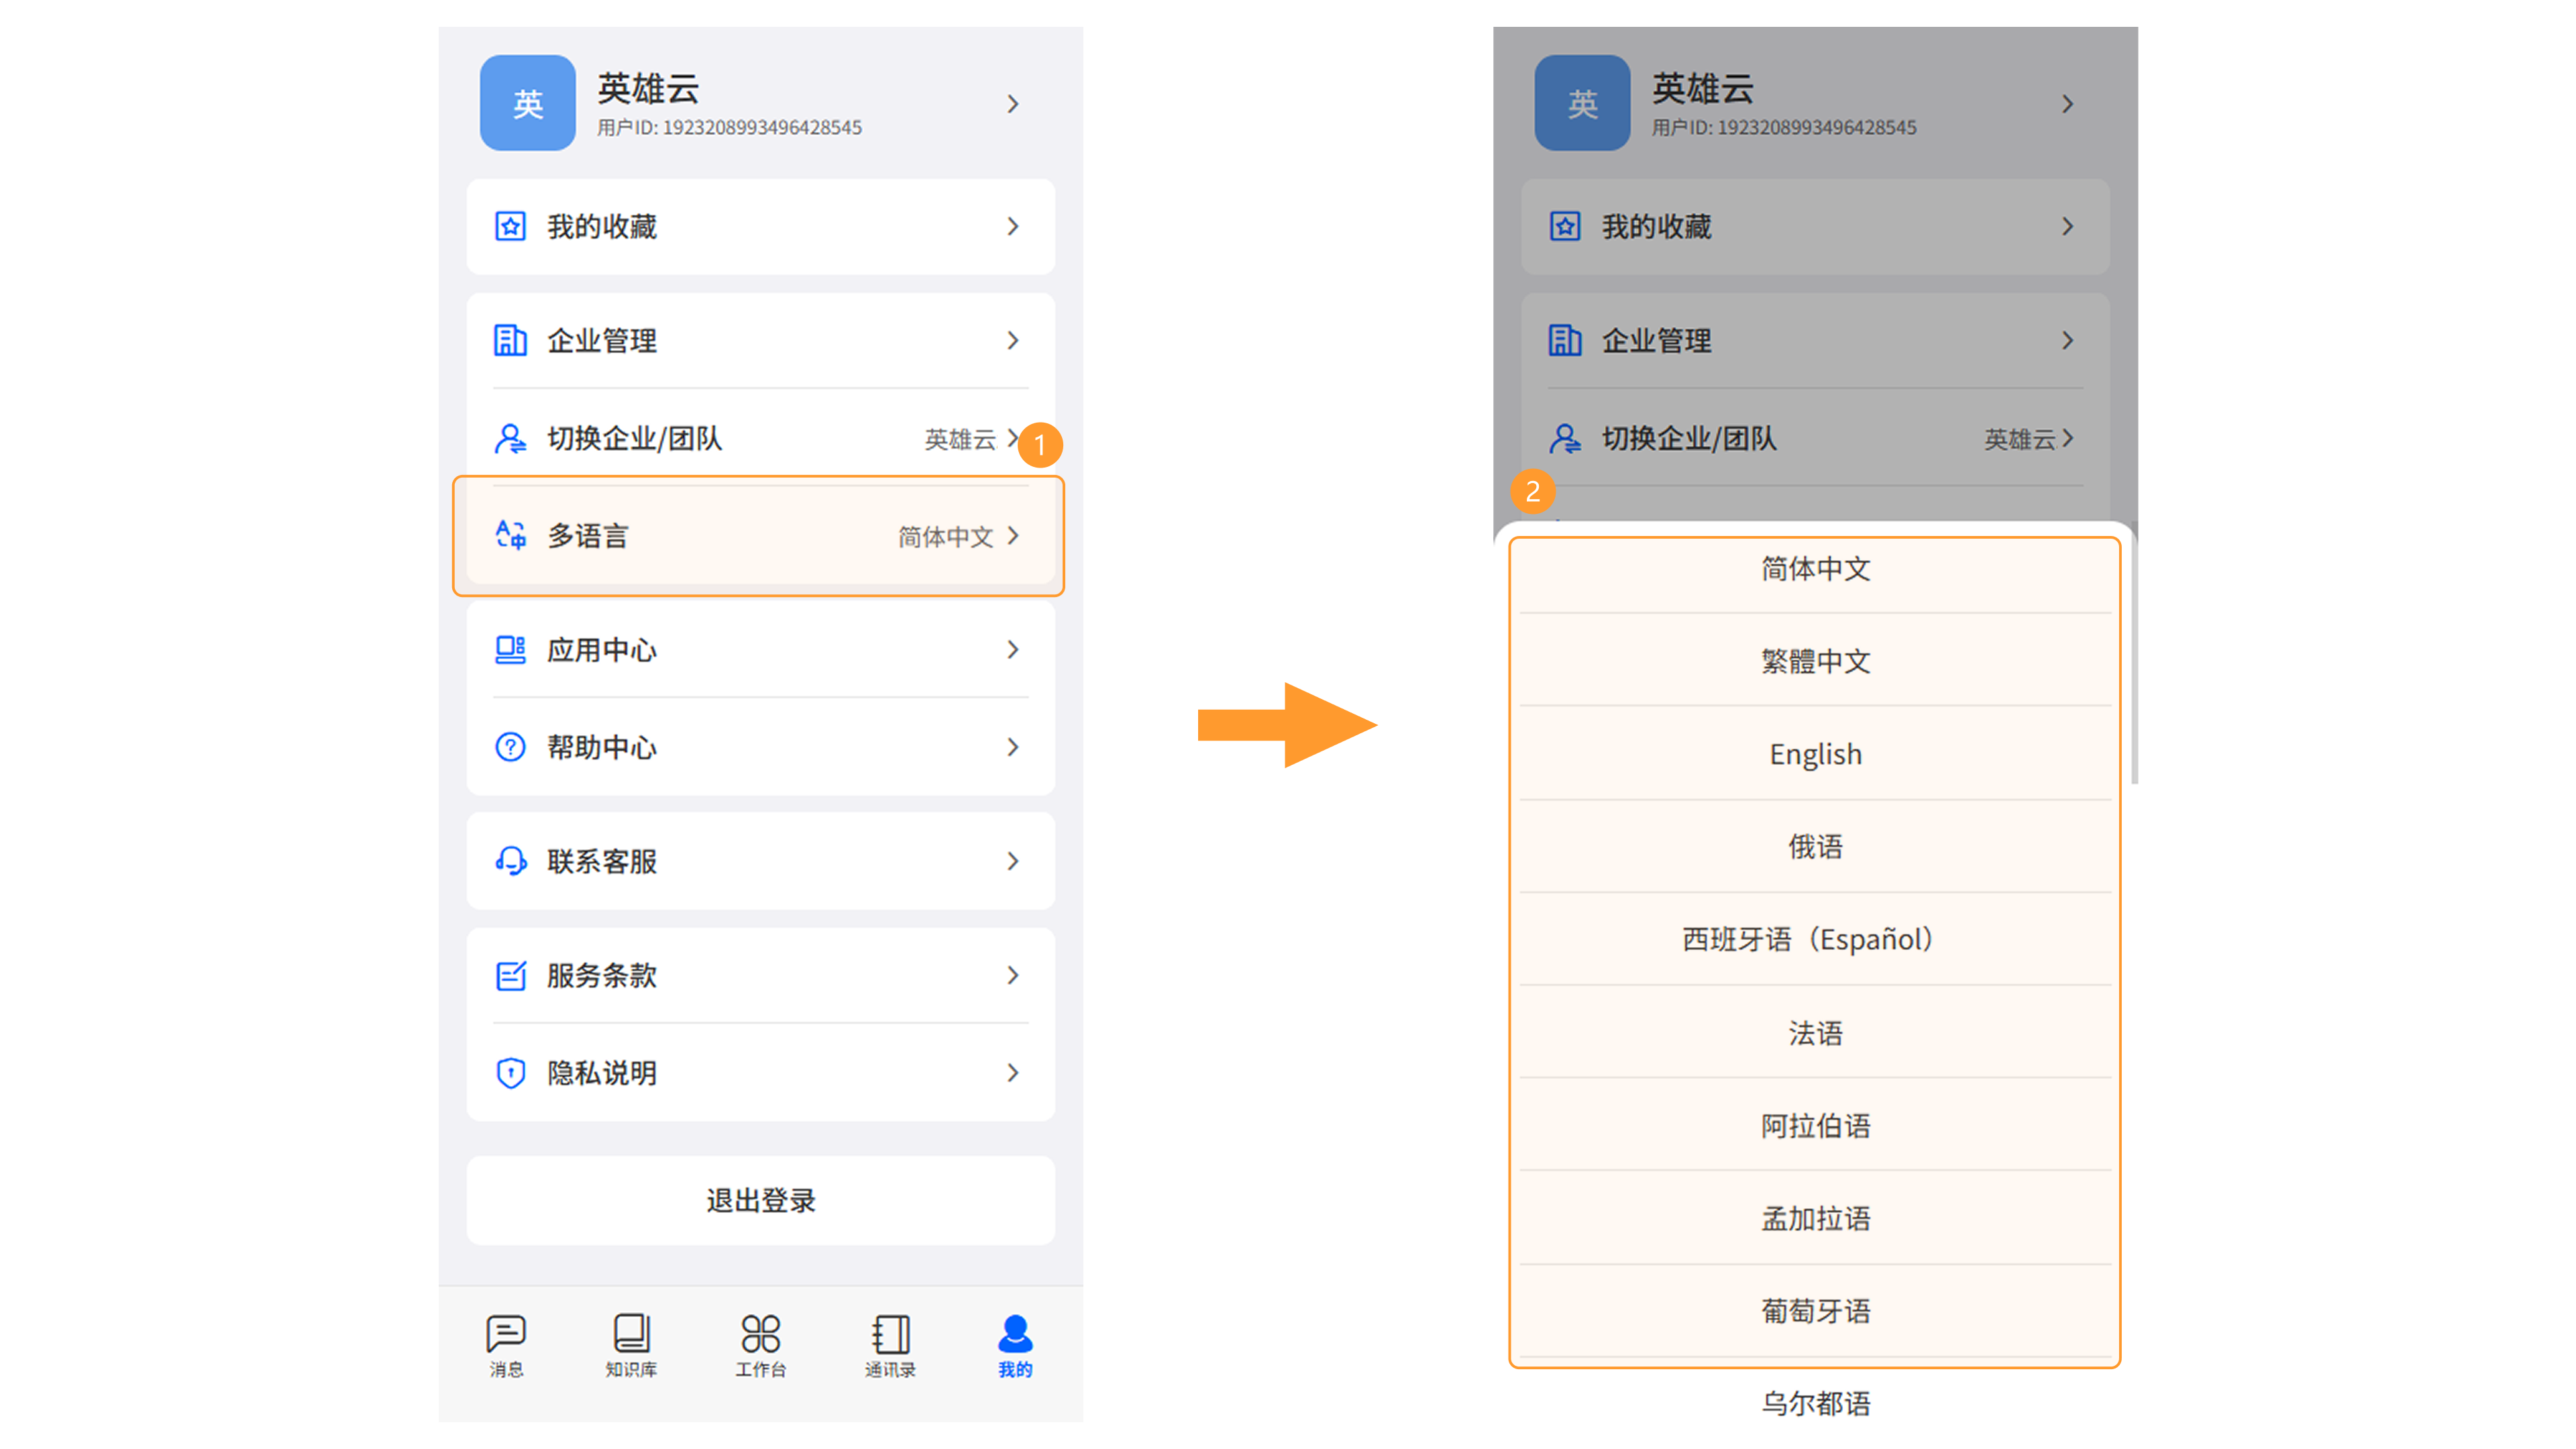This screenshot has width=2576, height=1449.
Task: Open the 多语言 chevron next to 简体中文
Action: 1013,536
